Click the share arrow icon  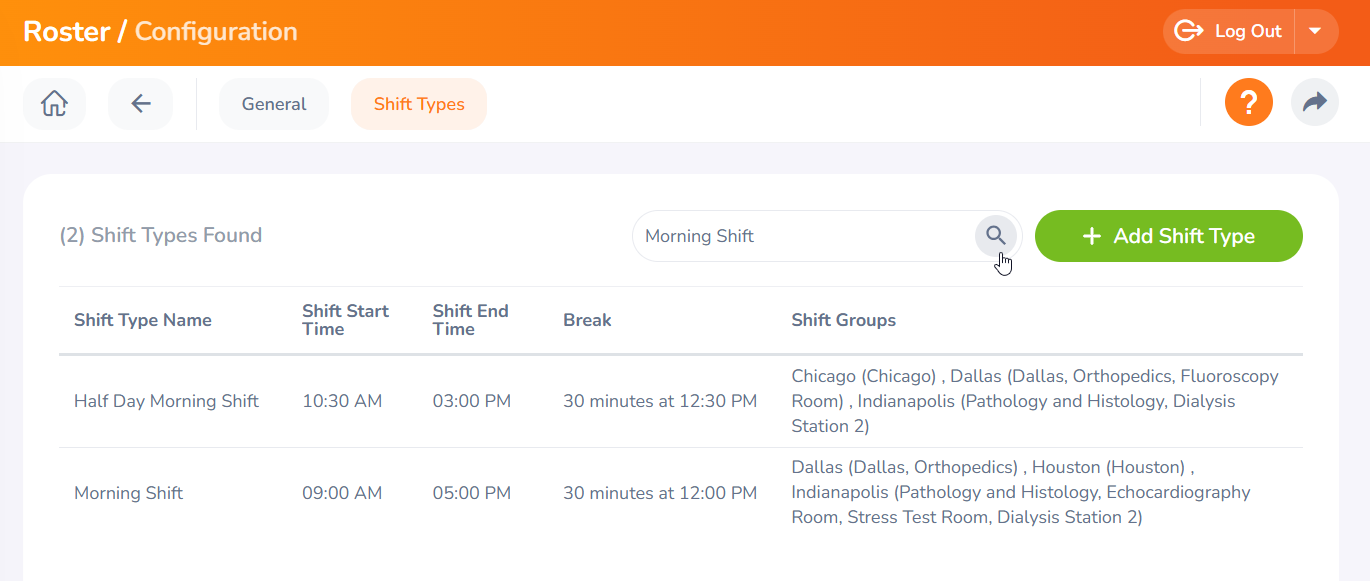click(1314, 103)
